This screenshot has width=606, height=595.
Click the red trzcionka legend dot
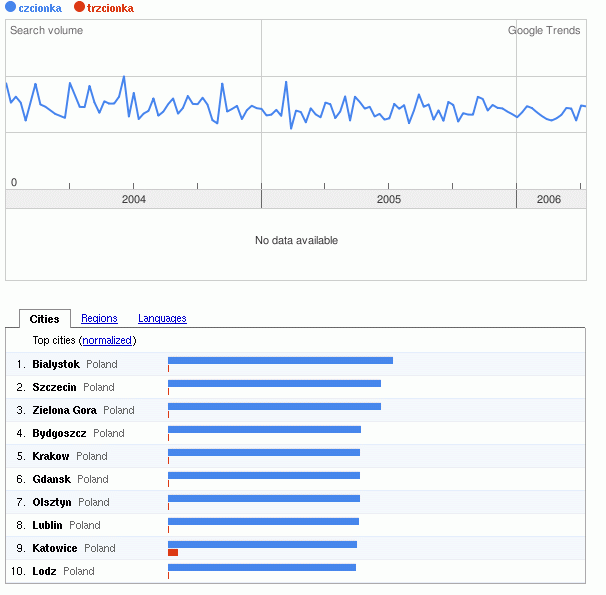(x=79, y=8)
